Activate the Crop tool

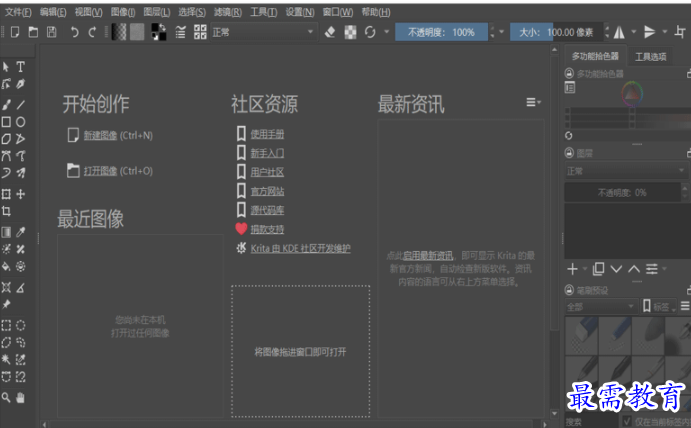pos(6,211)
